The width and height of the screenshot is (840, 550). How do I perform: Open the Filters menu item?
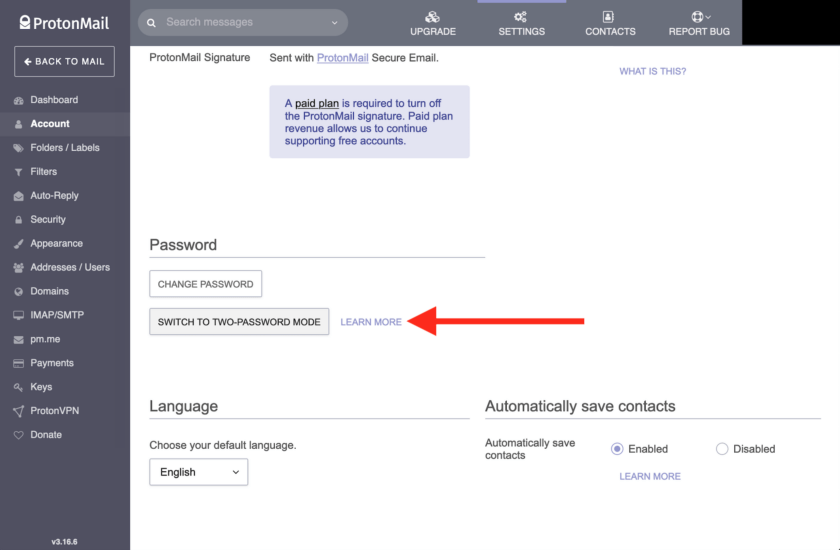(43, 172)
